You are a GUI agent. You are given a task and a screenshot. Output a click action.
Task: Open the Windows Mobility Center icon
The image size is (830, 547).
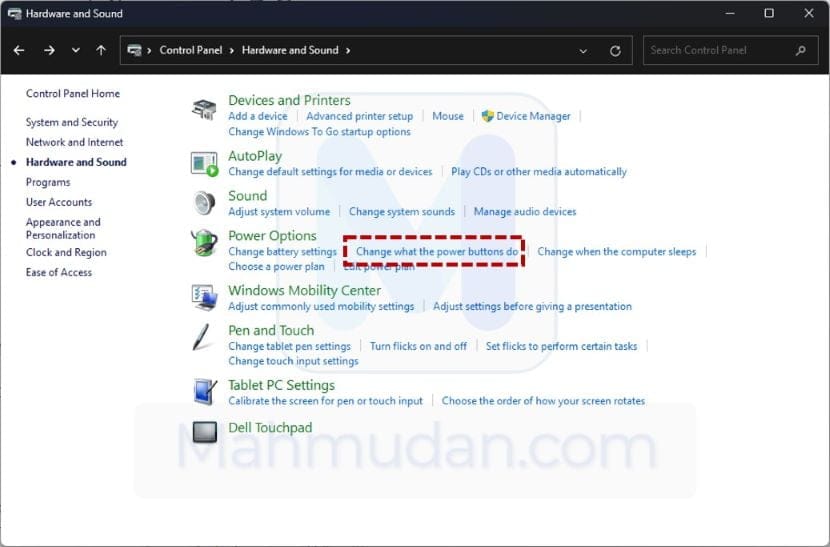coord(204,297)
